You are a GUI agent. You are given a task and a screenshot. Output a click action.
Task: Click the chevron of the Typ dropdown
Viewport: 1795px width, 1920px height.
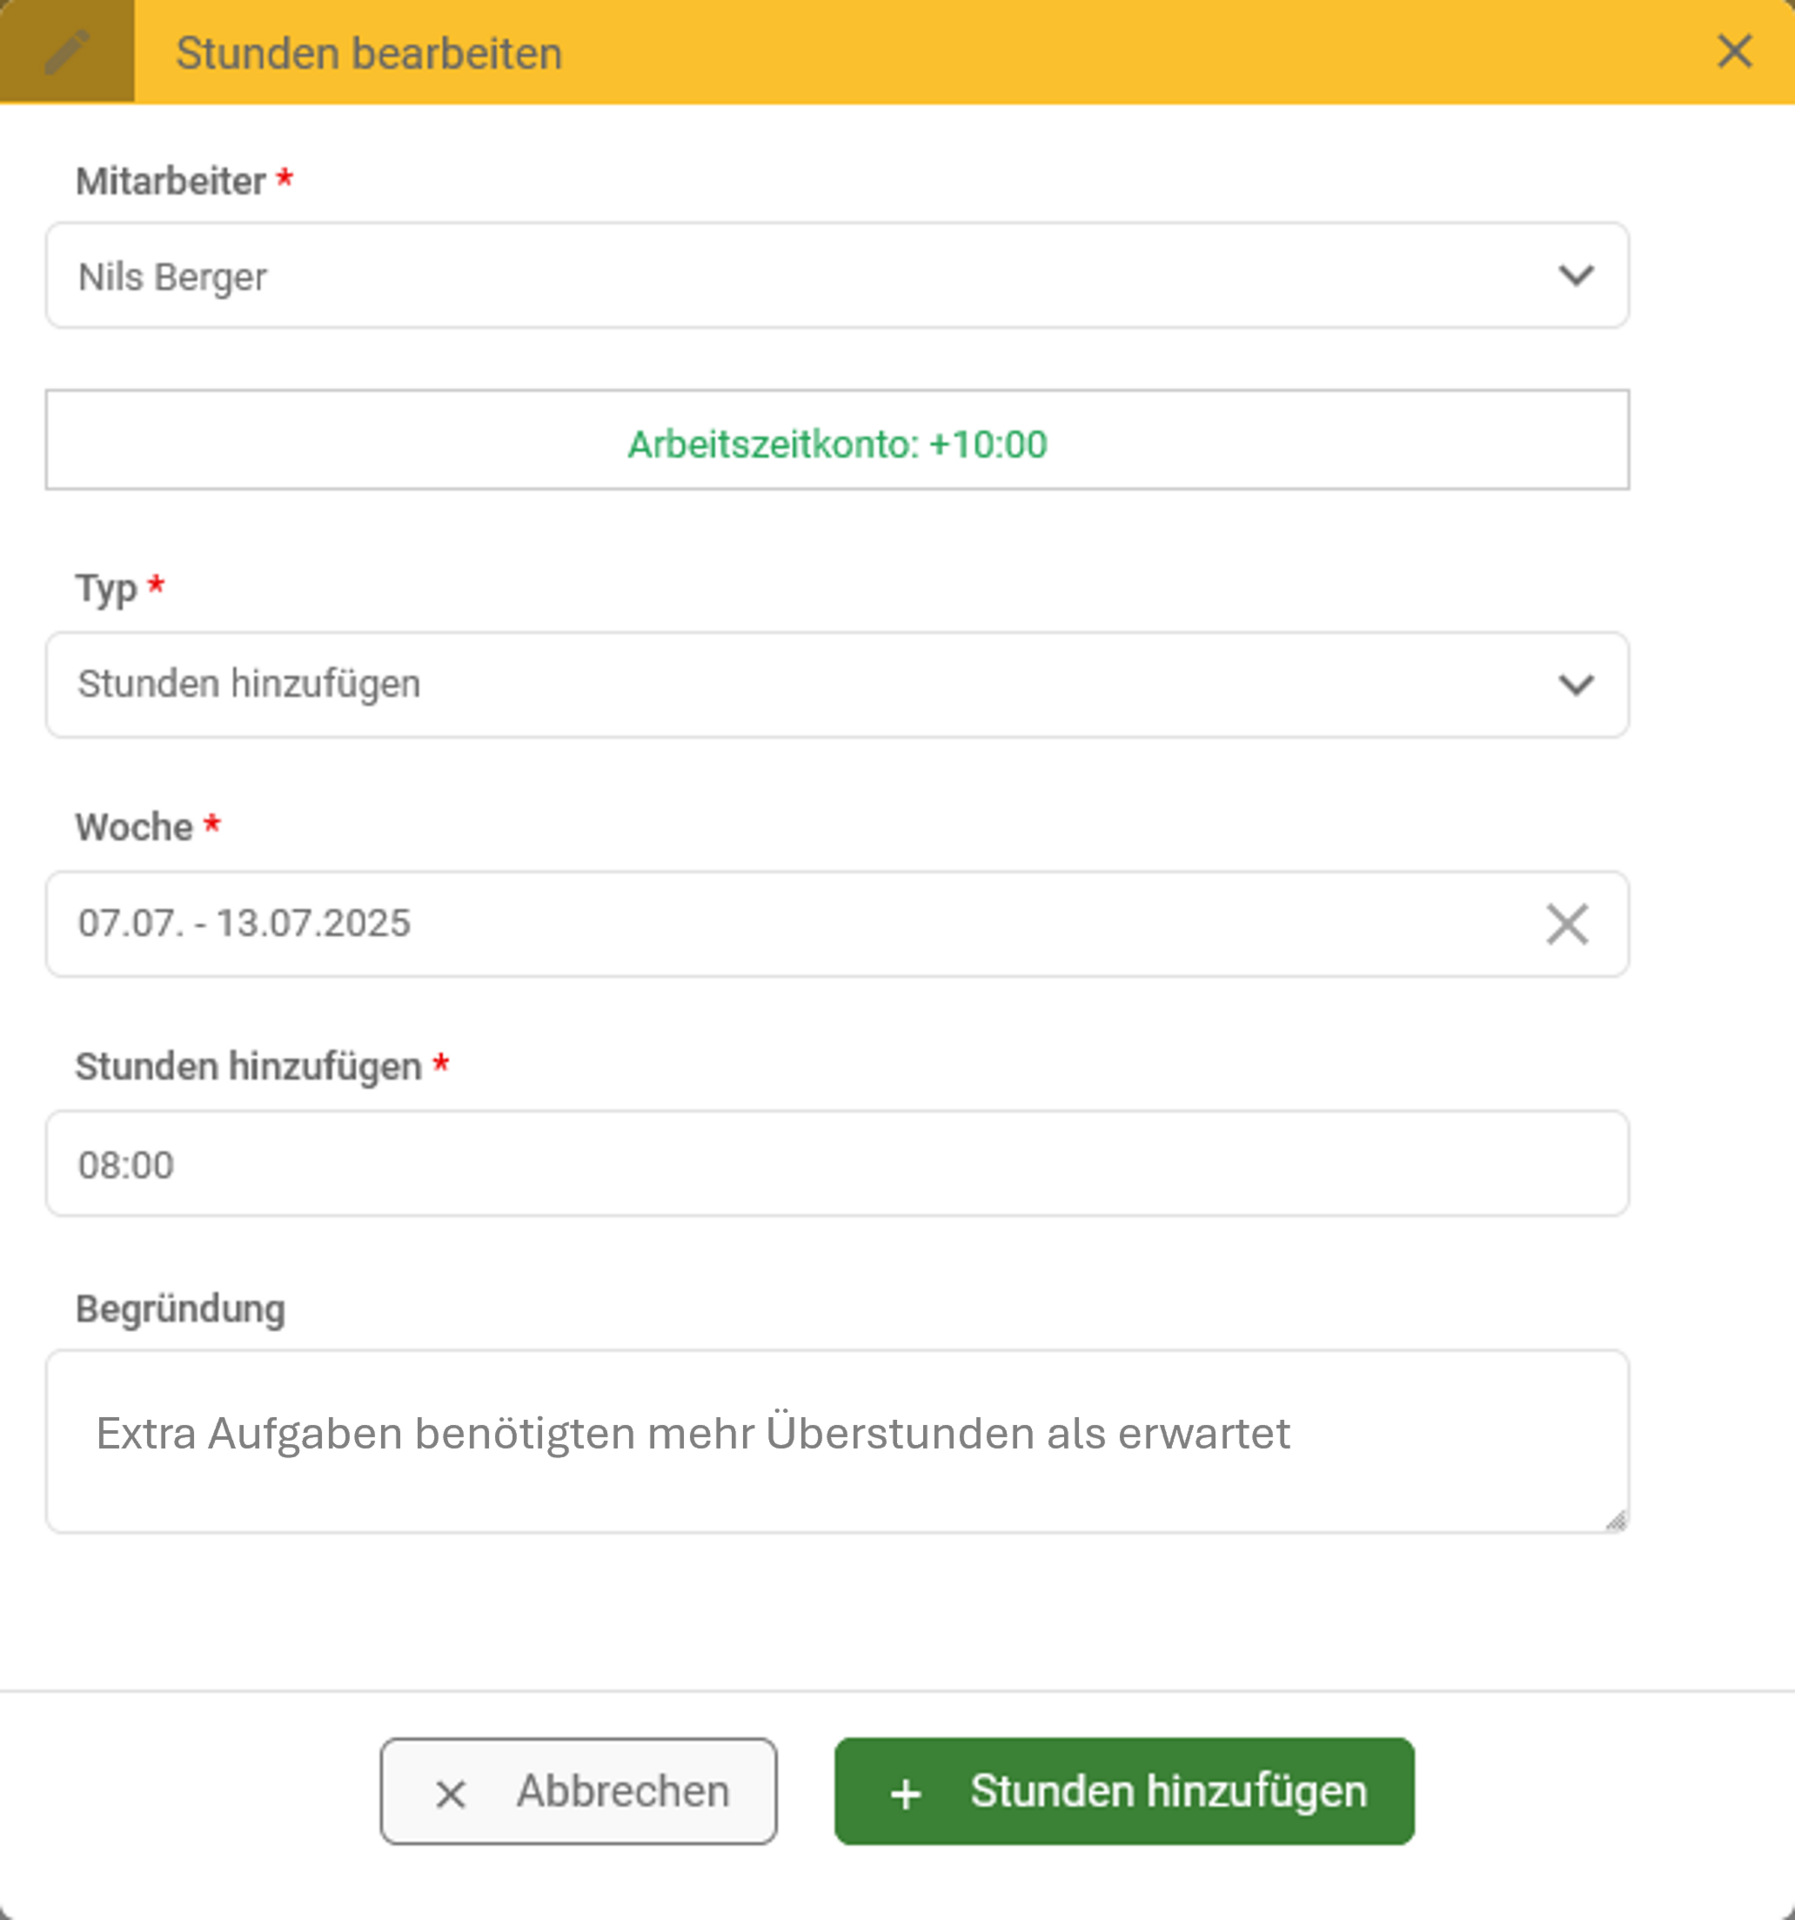tap(1576, 685)
